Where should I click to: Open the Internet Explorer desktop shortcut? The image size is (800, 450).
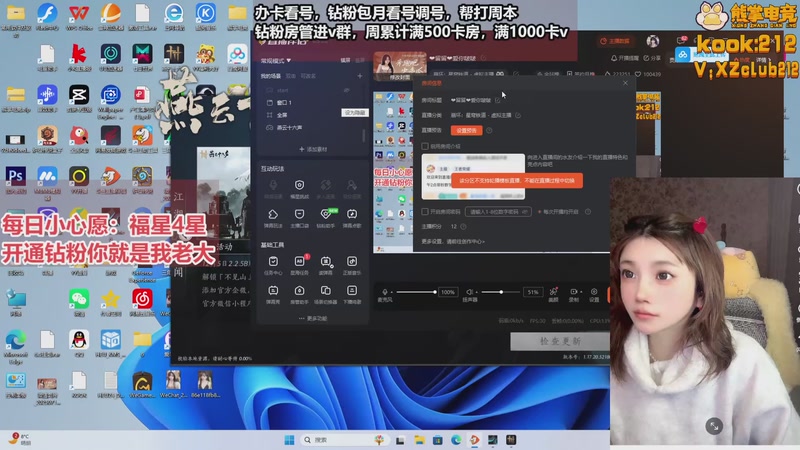pyautogui.click(x=174, y=13)
